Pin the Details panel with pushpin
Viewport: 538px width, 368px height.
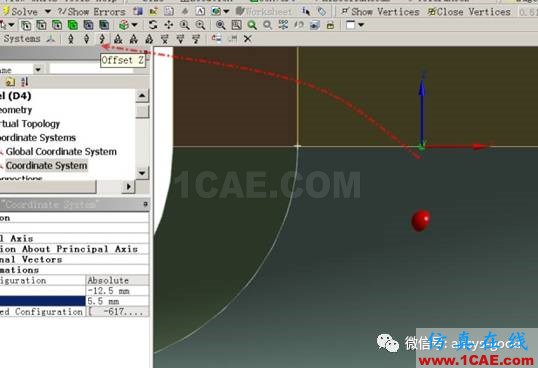click(145, 204)
